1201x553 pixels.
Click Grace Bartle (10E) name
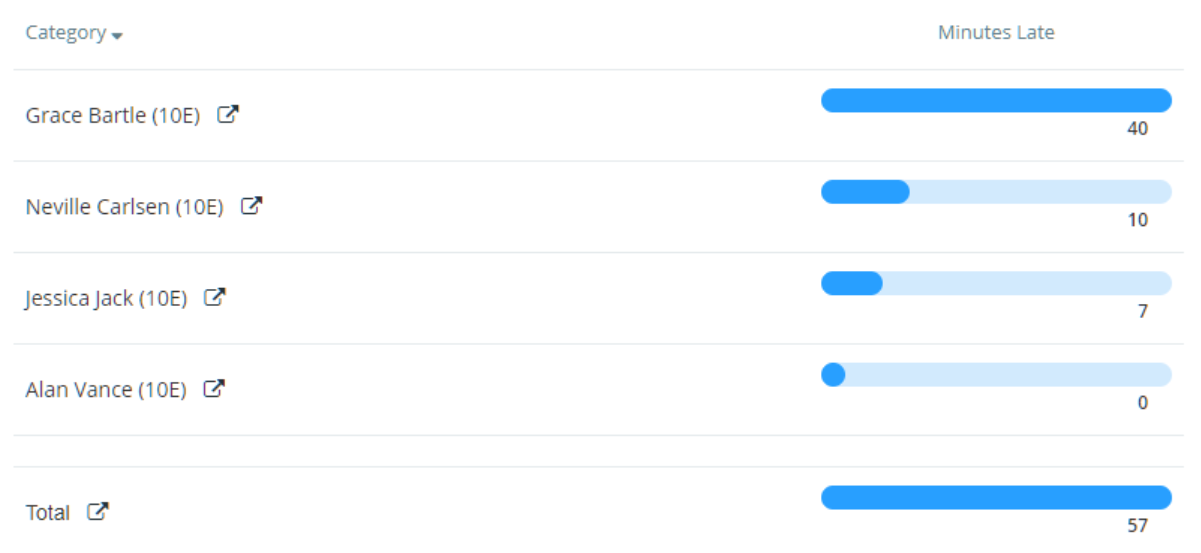click(112, 116)
